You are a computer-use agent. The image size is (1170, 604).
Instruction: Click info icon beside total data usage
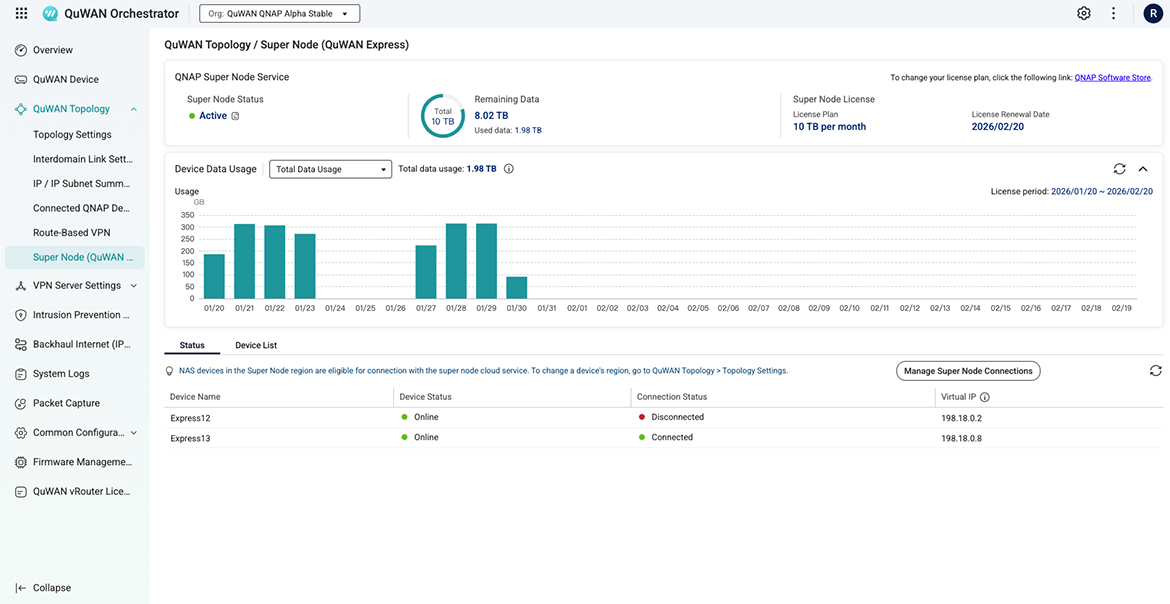(509, 169)
